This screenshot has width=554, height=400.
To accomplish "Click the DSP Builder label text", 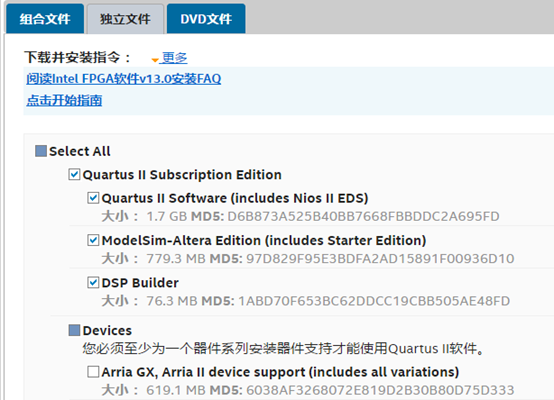I will [x=140, y=283].
